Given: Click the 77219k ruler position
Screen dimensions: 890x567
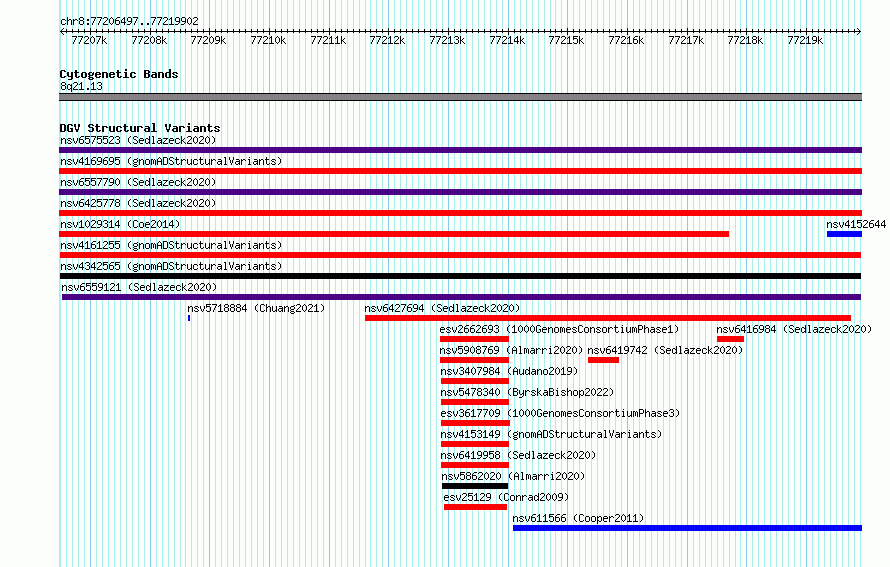Looking at the screenshot, I should (x=805, y=40).
